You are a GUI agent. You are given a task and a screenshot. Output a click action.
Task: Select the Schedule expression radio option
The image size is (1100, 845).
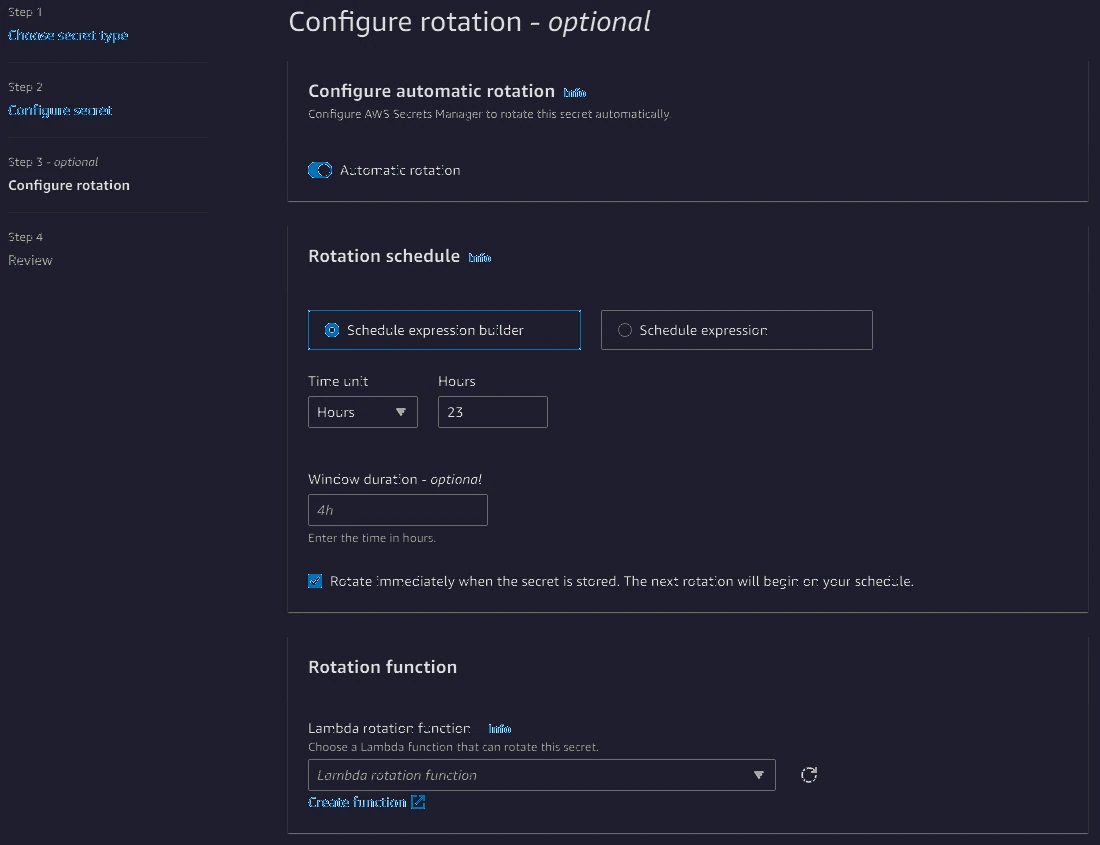pos(737,330)
